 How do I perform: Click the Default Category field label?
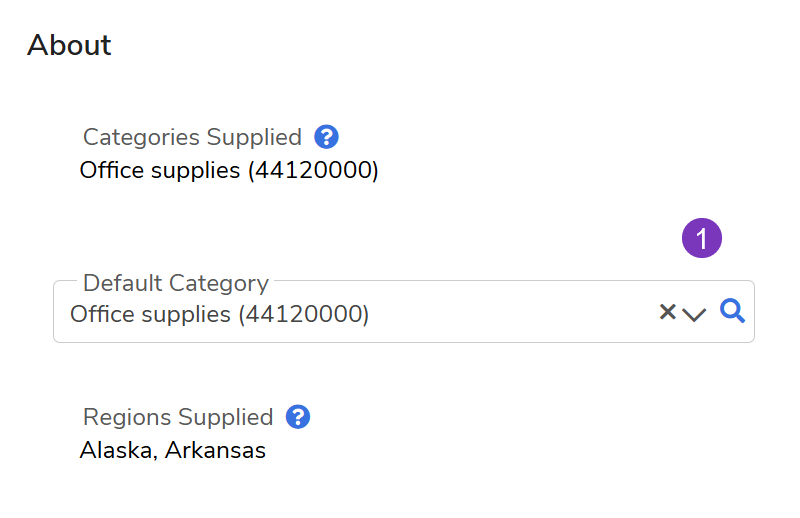pos(176,283)
